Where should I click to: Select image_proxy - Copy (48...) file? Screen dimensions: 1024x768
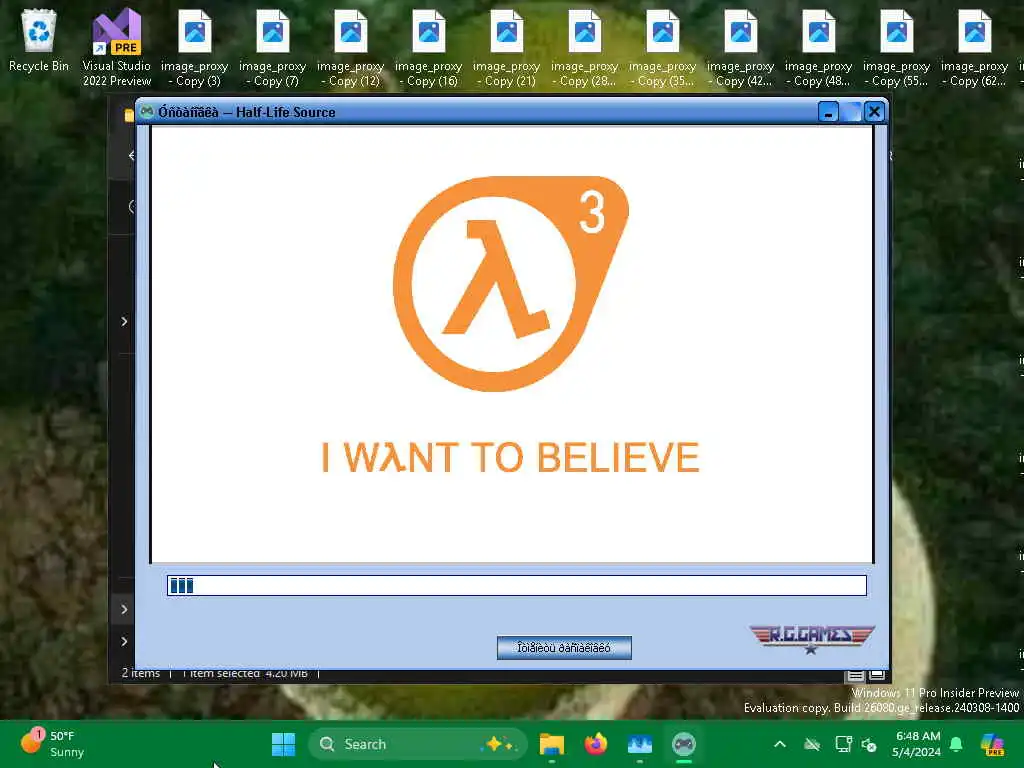[818, 48]
